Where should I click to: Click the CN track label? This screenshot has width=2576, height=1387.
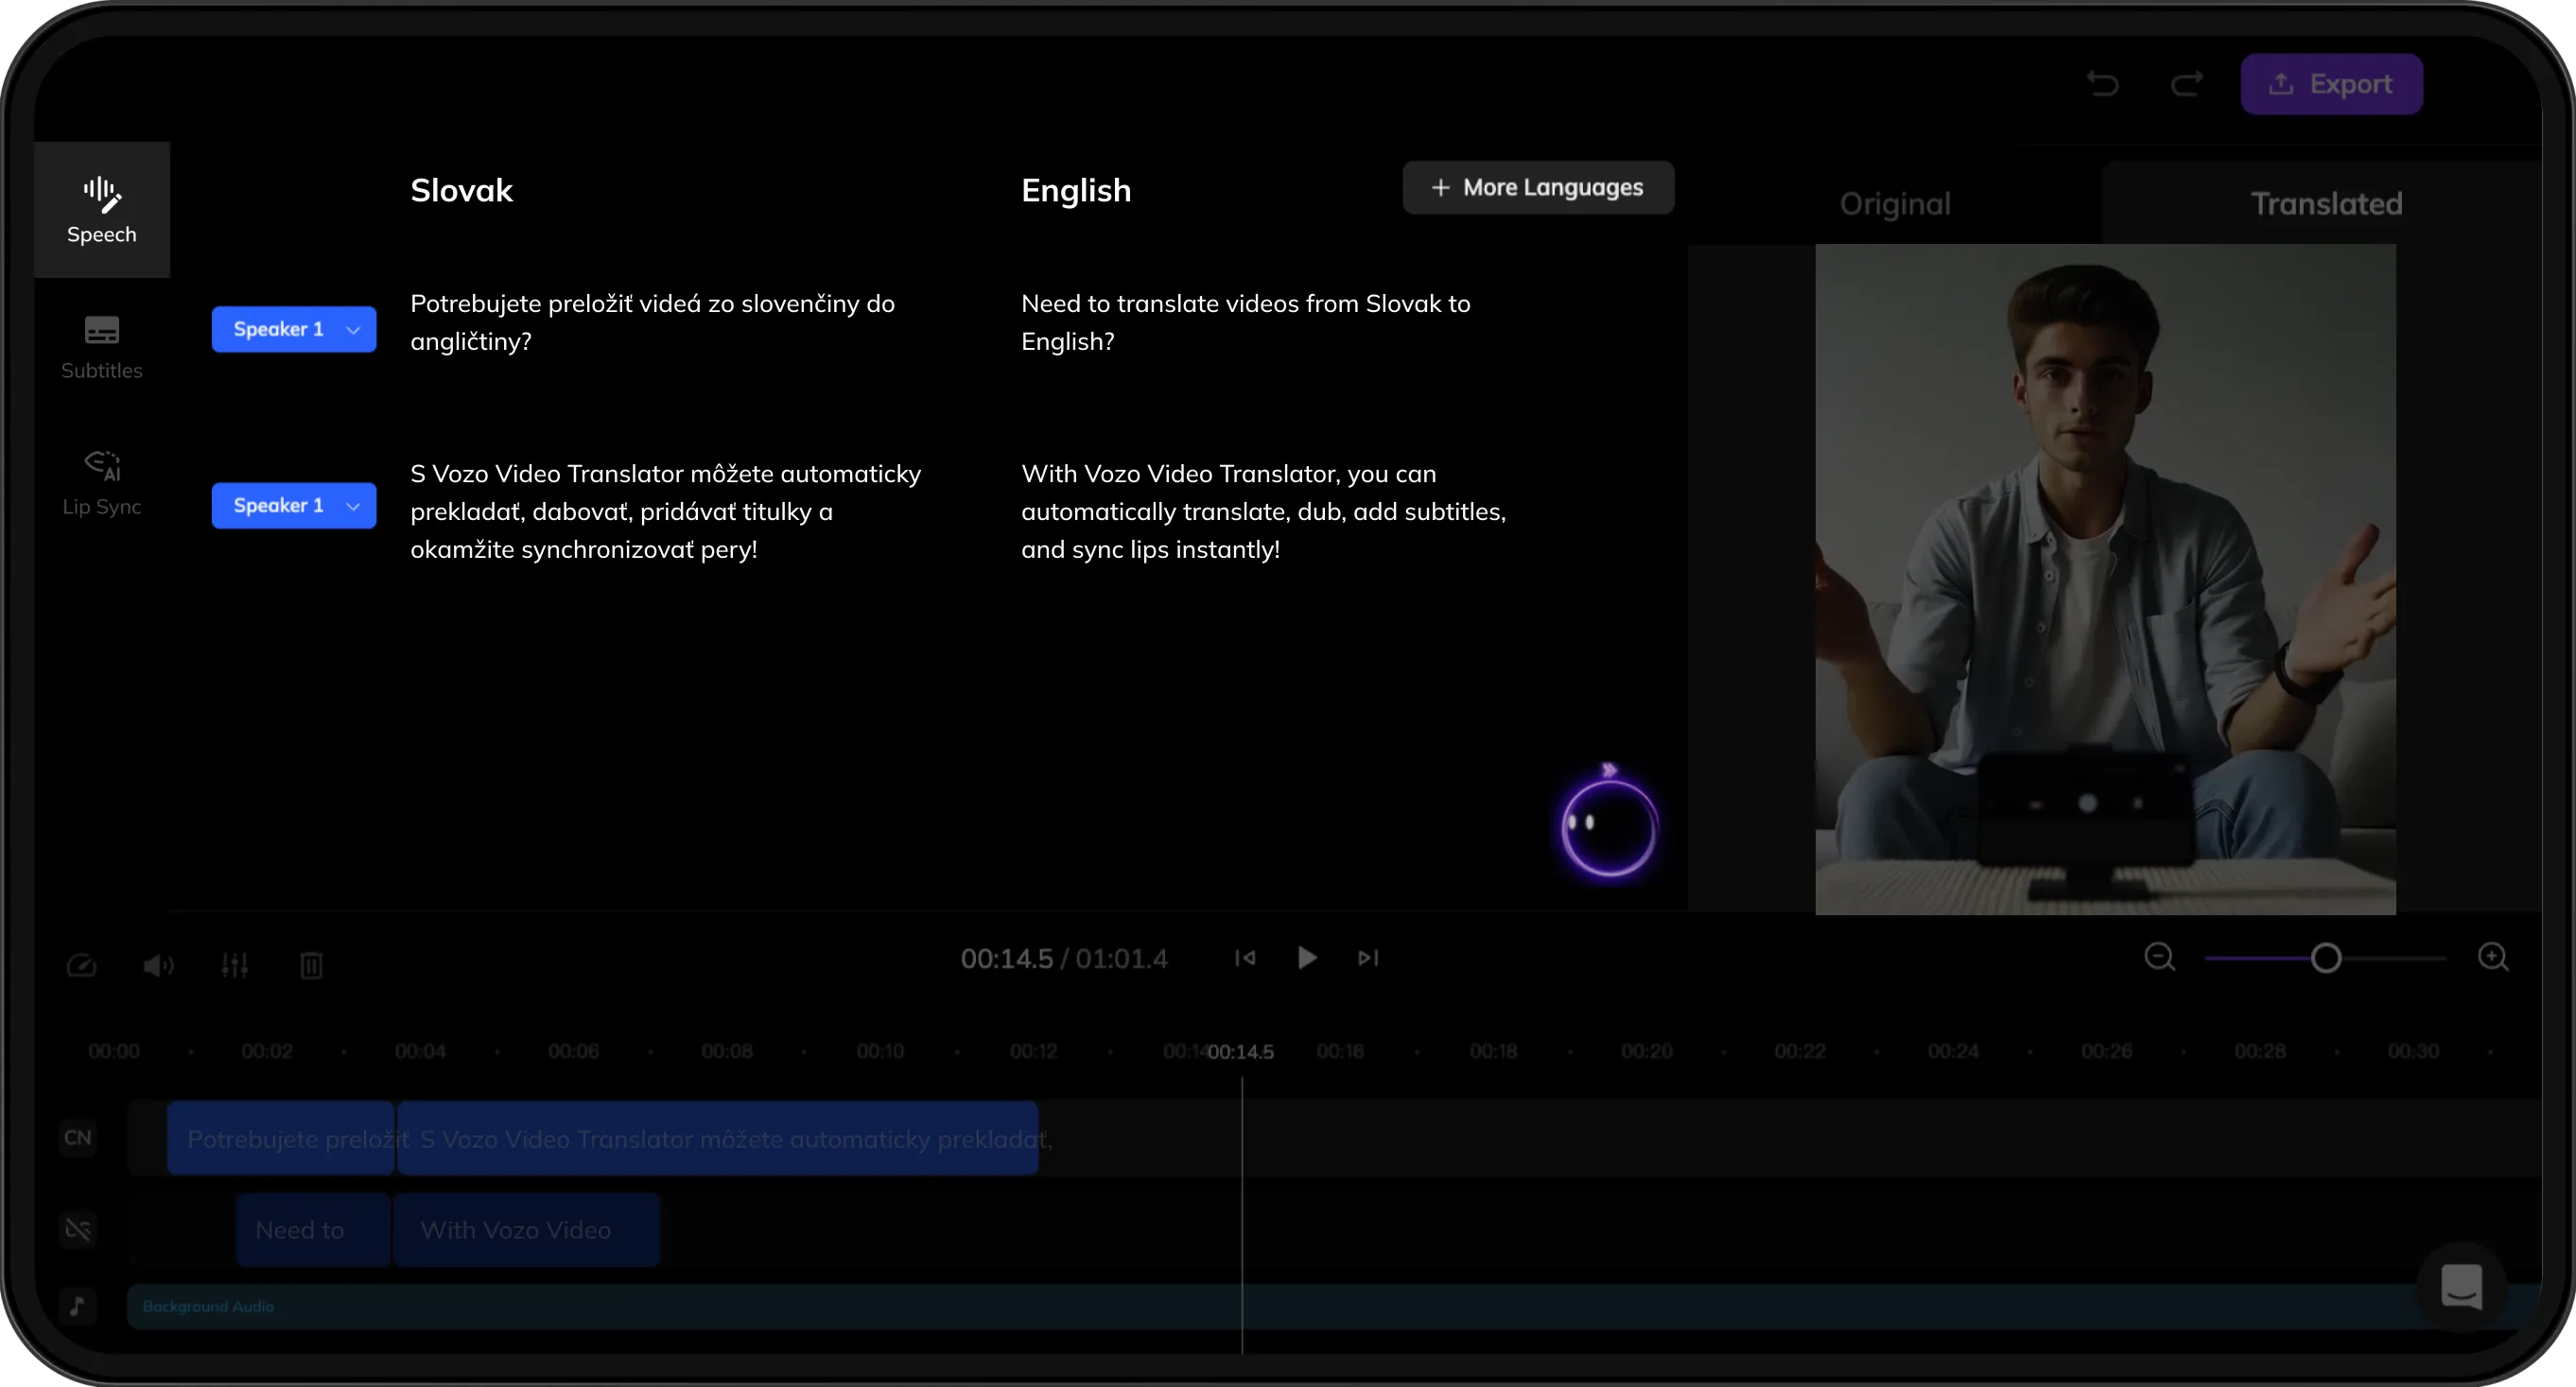point(77,1138)
